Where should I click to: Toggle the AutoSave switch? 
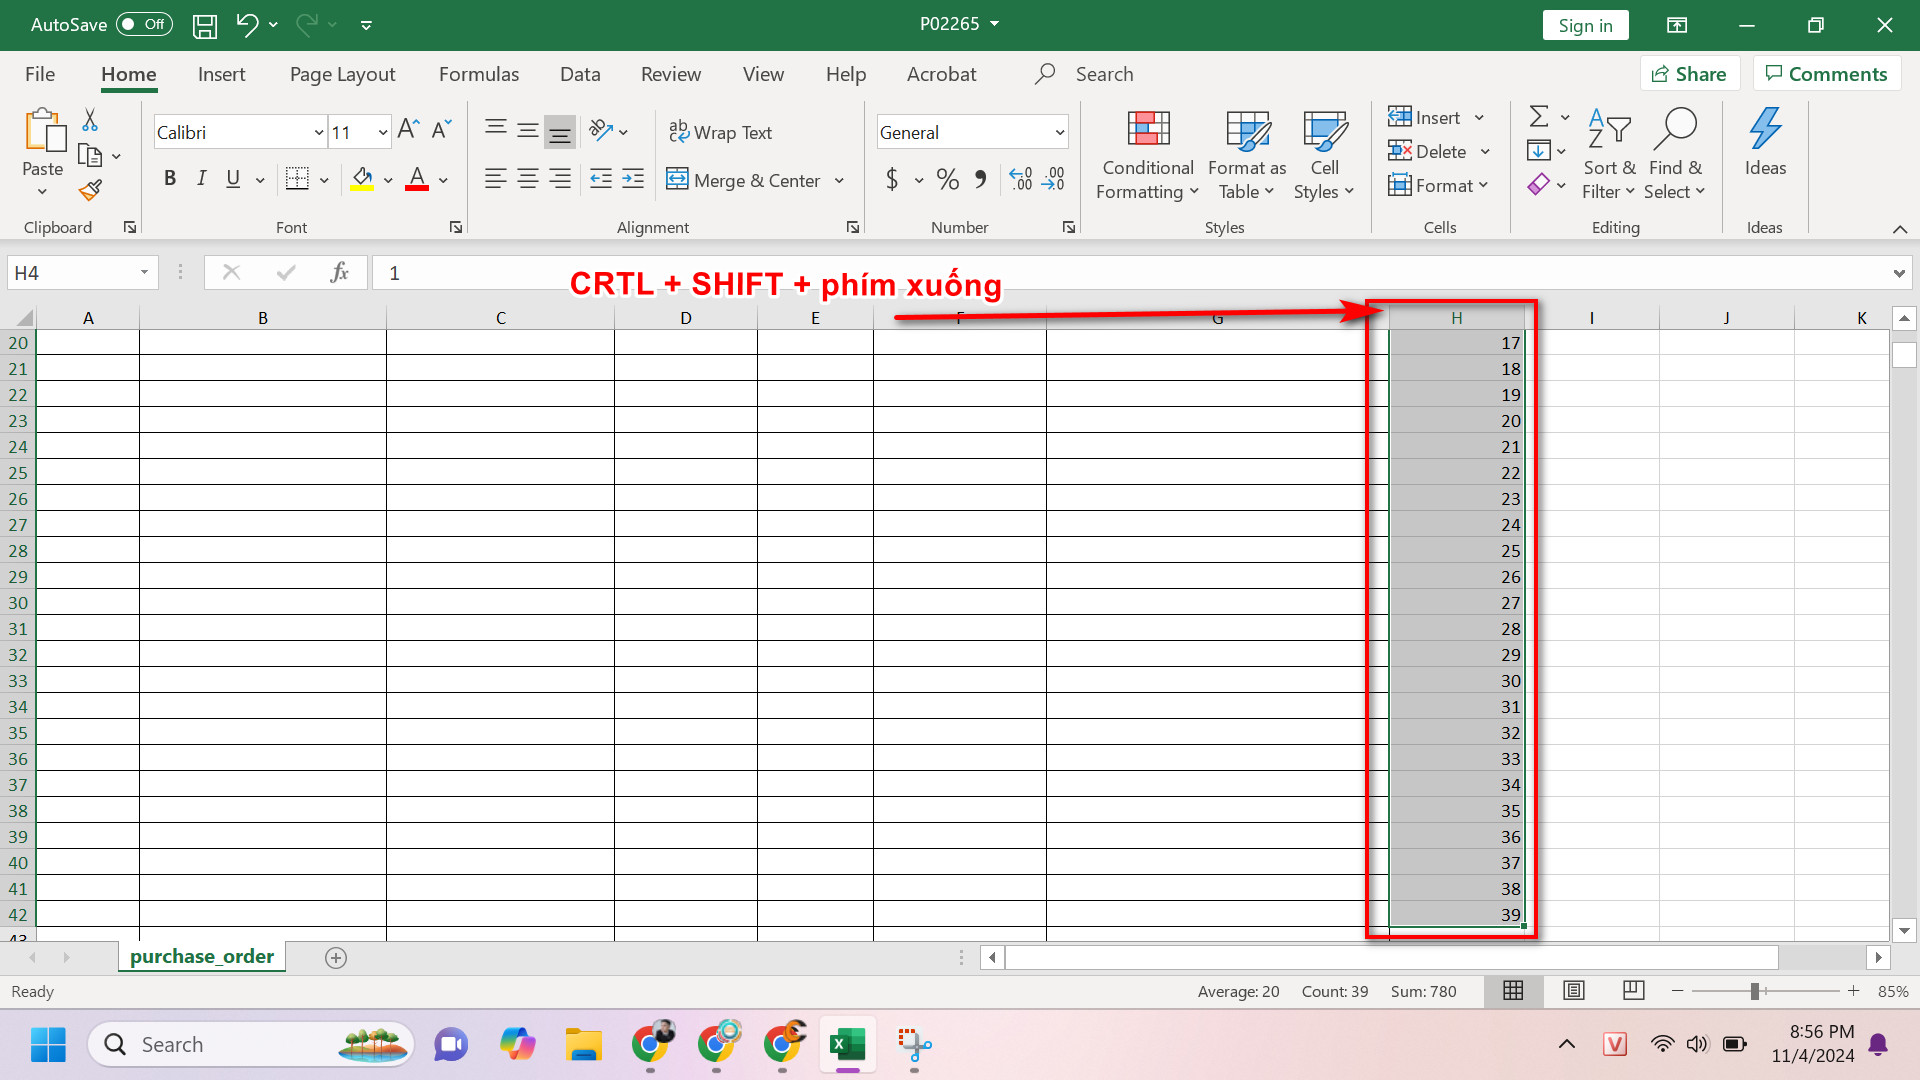coord(144,25)
